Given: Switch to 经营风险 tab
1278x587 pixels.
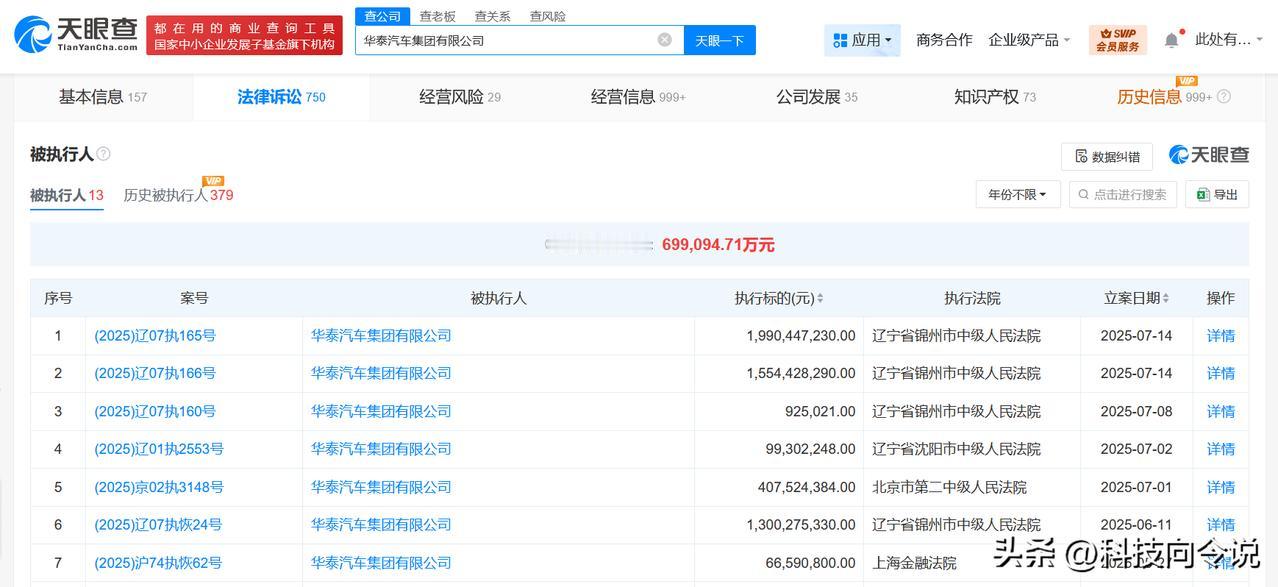Looking at the screenshot, I should pyautogui.click(x=460, y=97).
